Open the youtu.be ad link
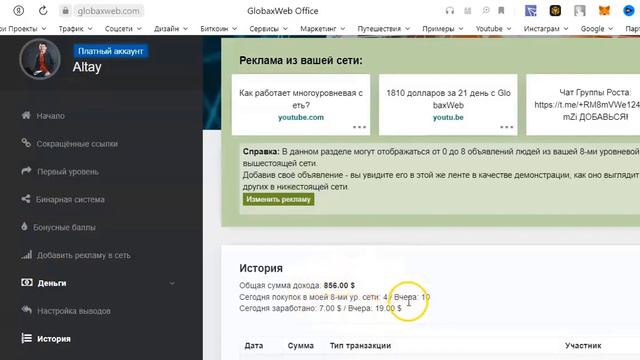The height and width of the screenshot is (360, 640). tap(448, 117)
